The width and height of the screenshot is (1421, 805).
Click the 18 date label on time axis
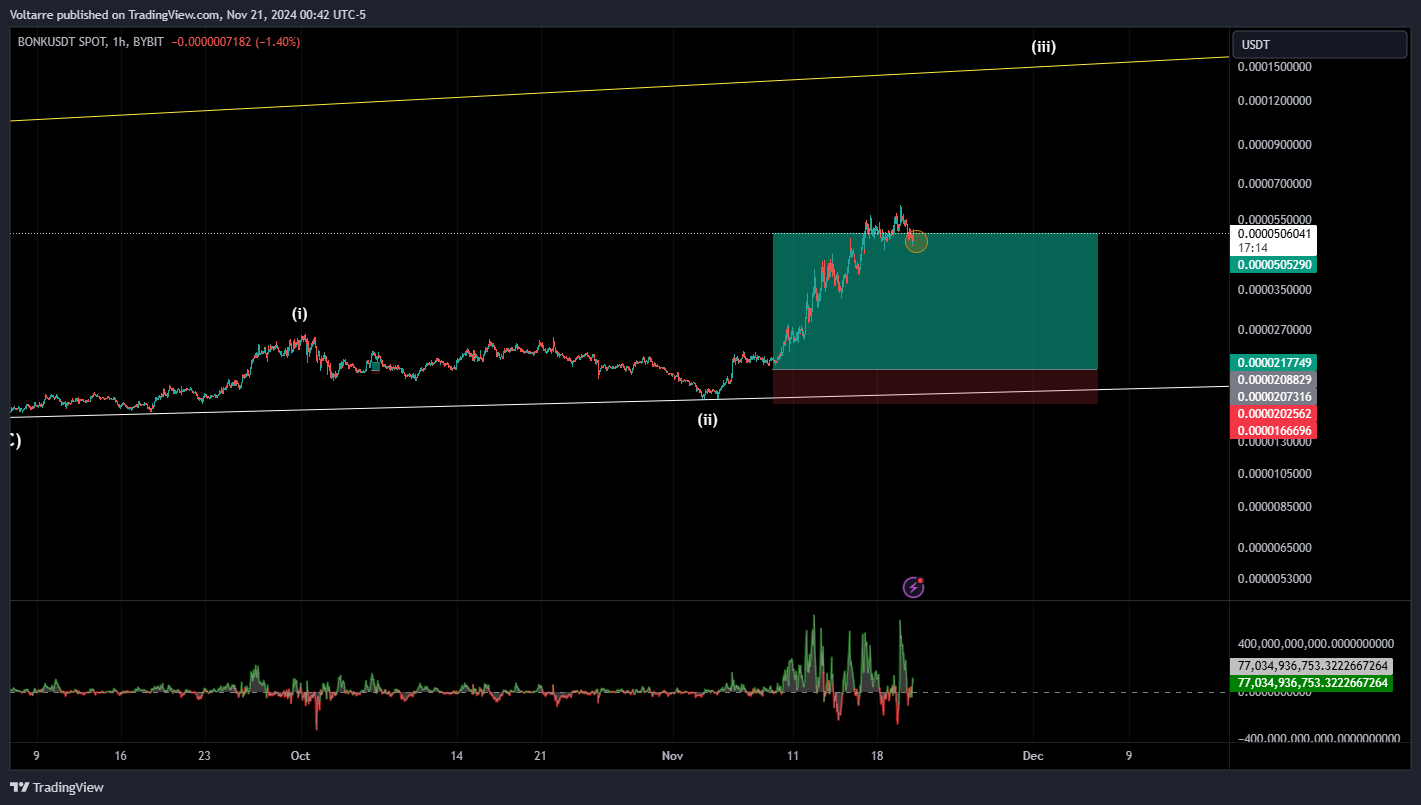(877, 757)
